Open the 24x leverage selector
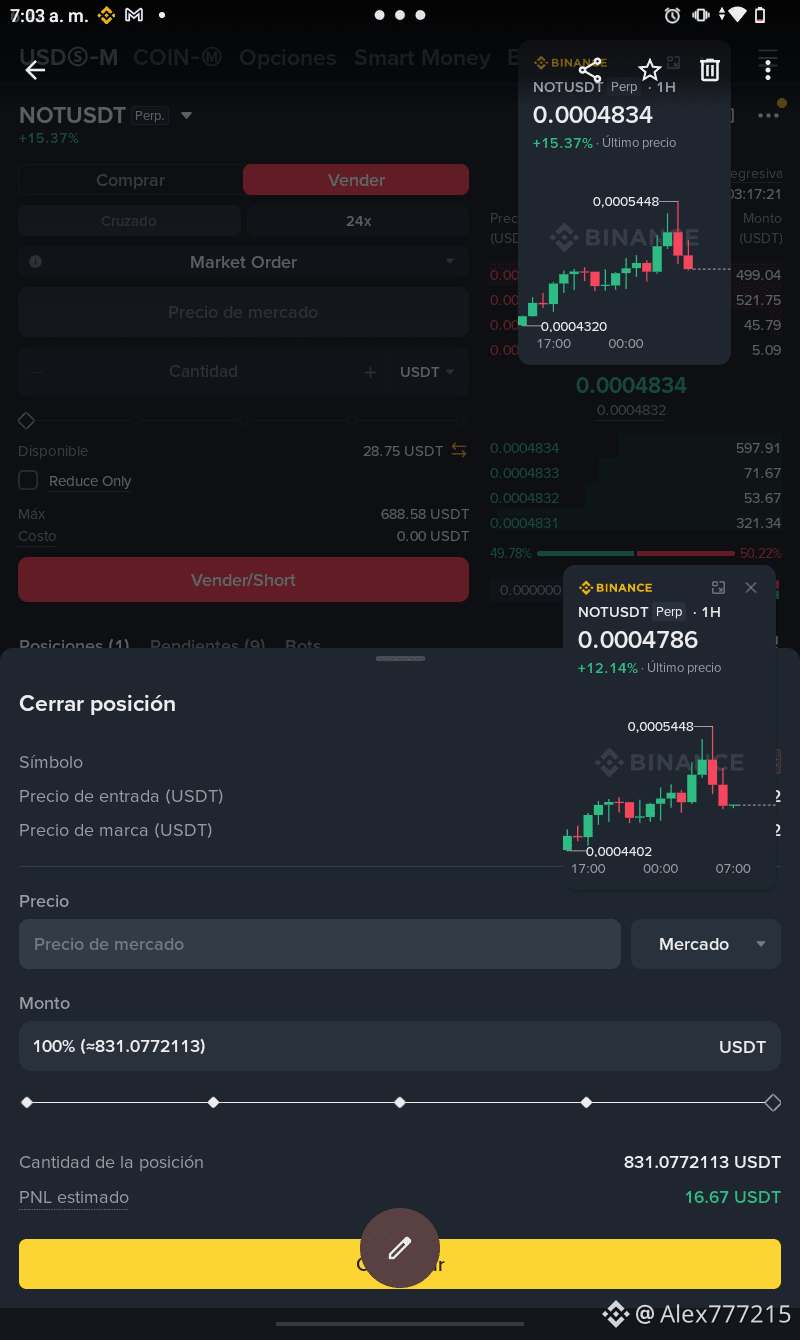 (358, 221)
